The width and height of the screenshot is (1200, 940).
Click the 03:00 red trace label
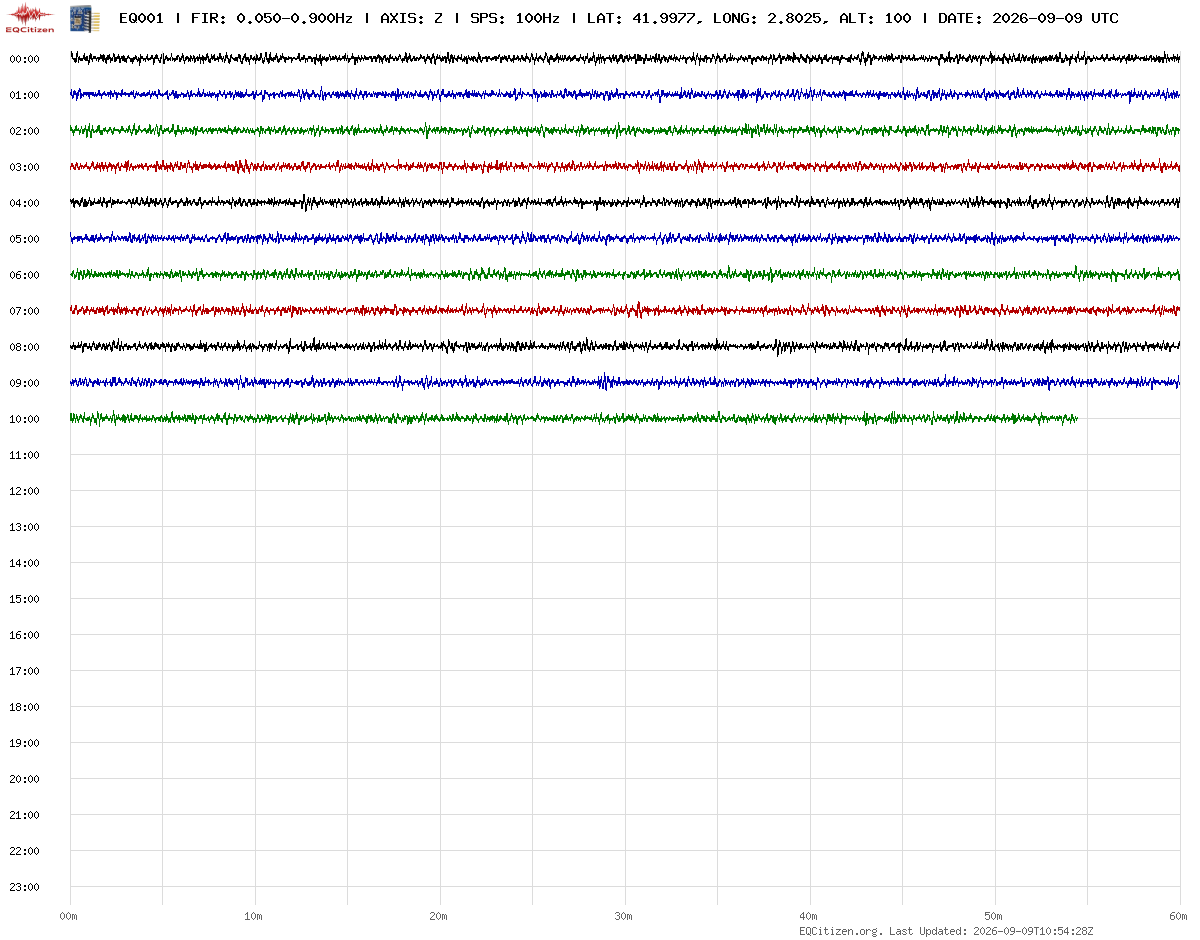[x=24, y=167]
